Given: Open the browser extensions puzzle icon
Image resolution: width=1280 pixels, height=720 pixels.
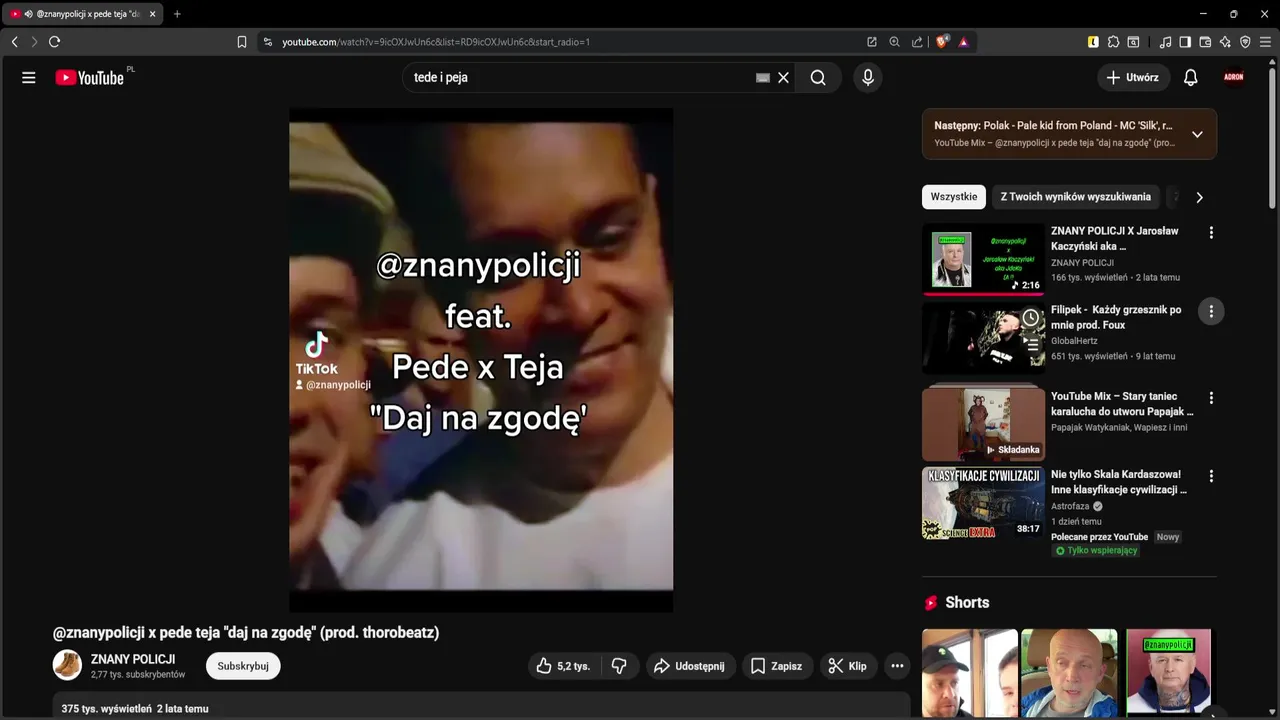Looking at the screenshot, I should pos(1113,42).
